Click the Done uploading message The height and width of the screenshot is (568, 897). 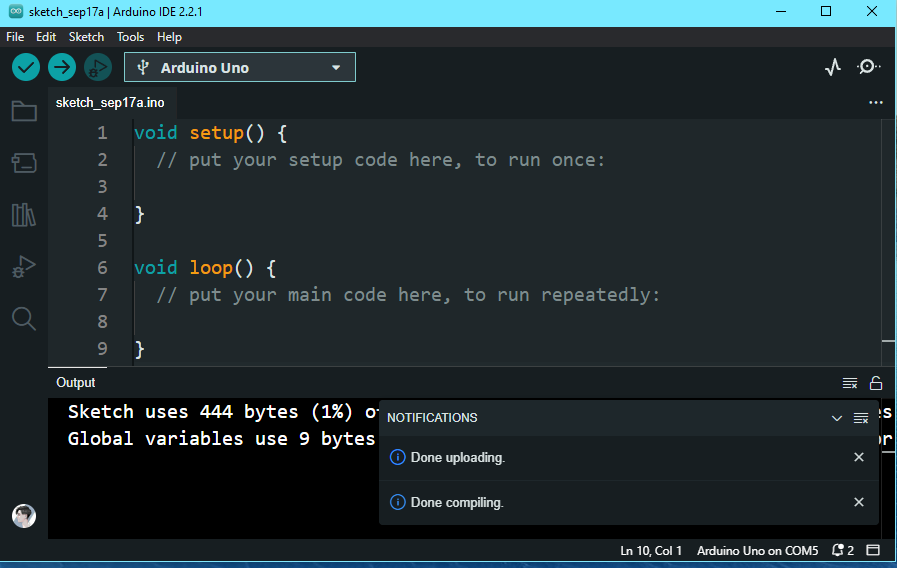458,458
